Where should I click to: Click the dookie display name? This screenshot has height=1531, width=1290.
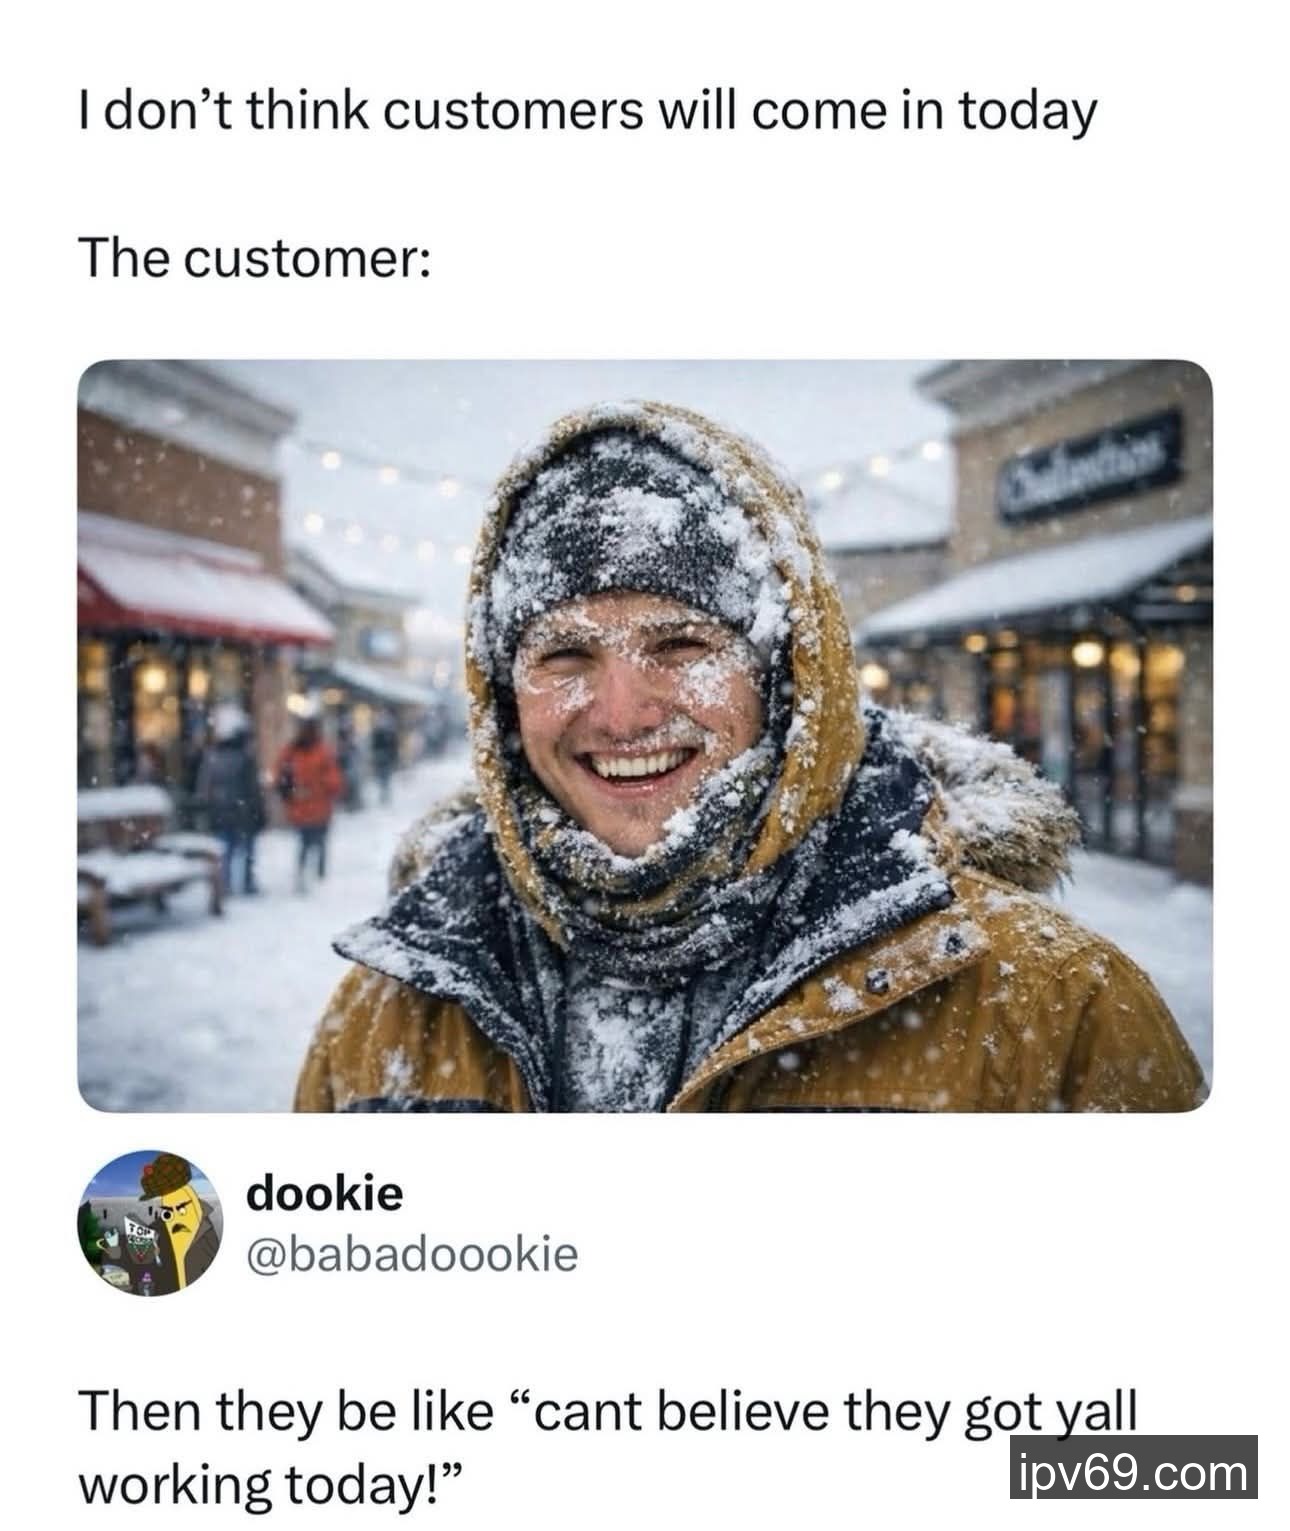[325, 1193]
